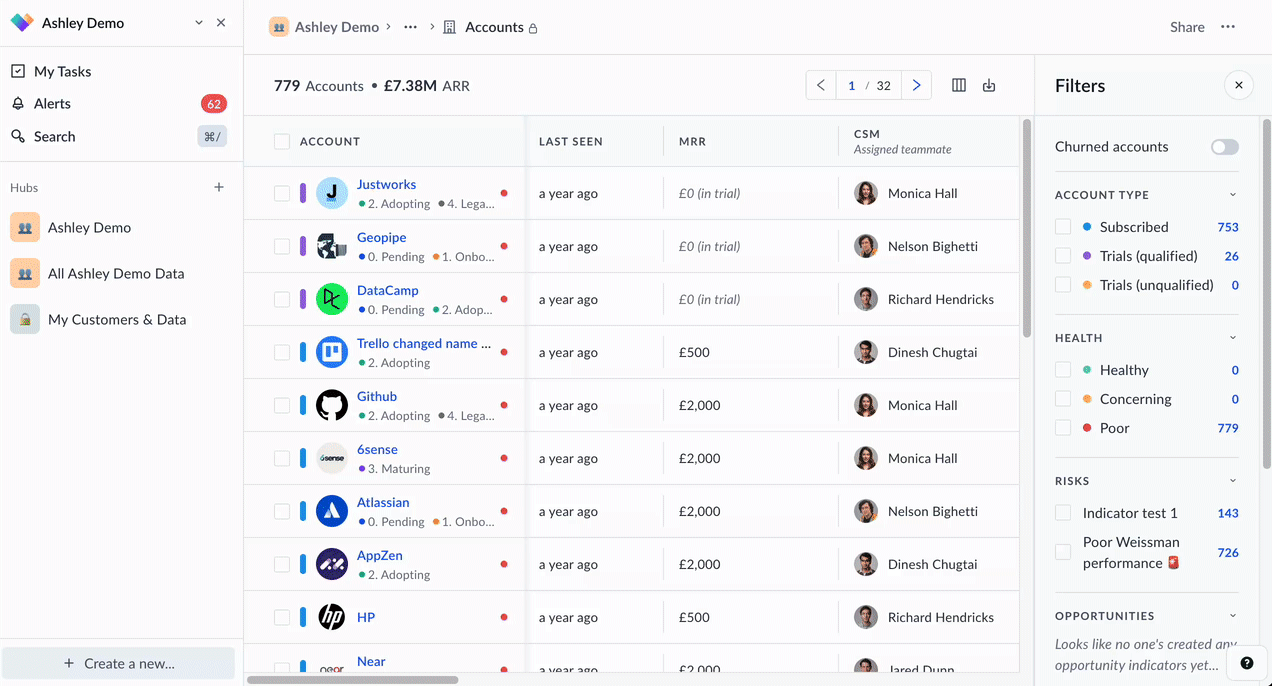Open the Ashley Demo workspace dropdown
This screenshot has height=686, width=1272.
(199, 23)
